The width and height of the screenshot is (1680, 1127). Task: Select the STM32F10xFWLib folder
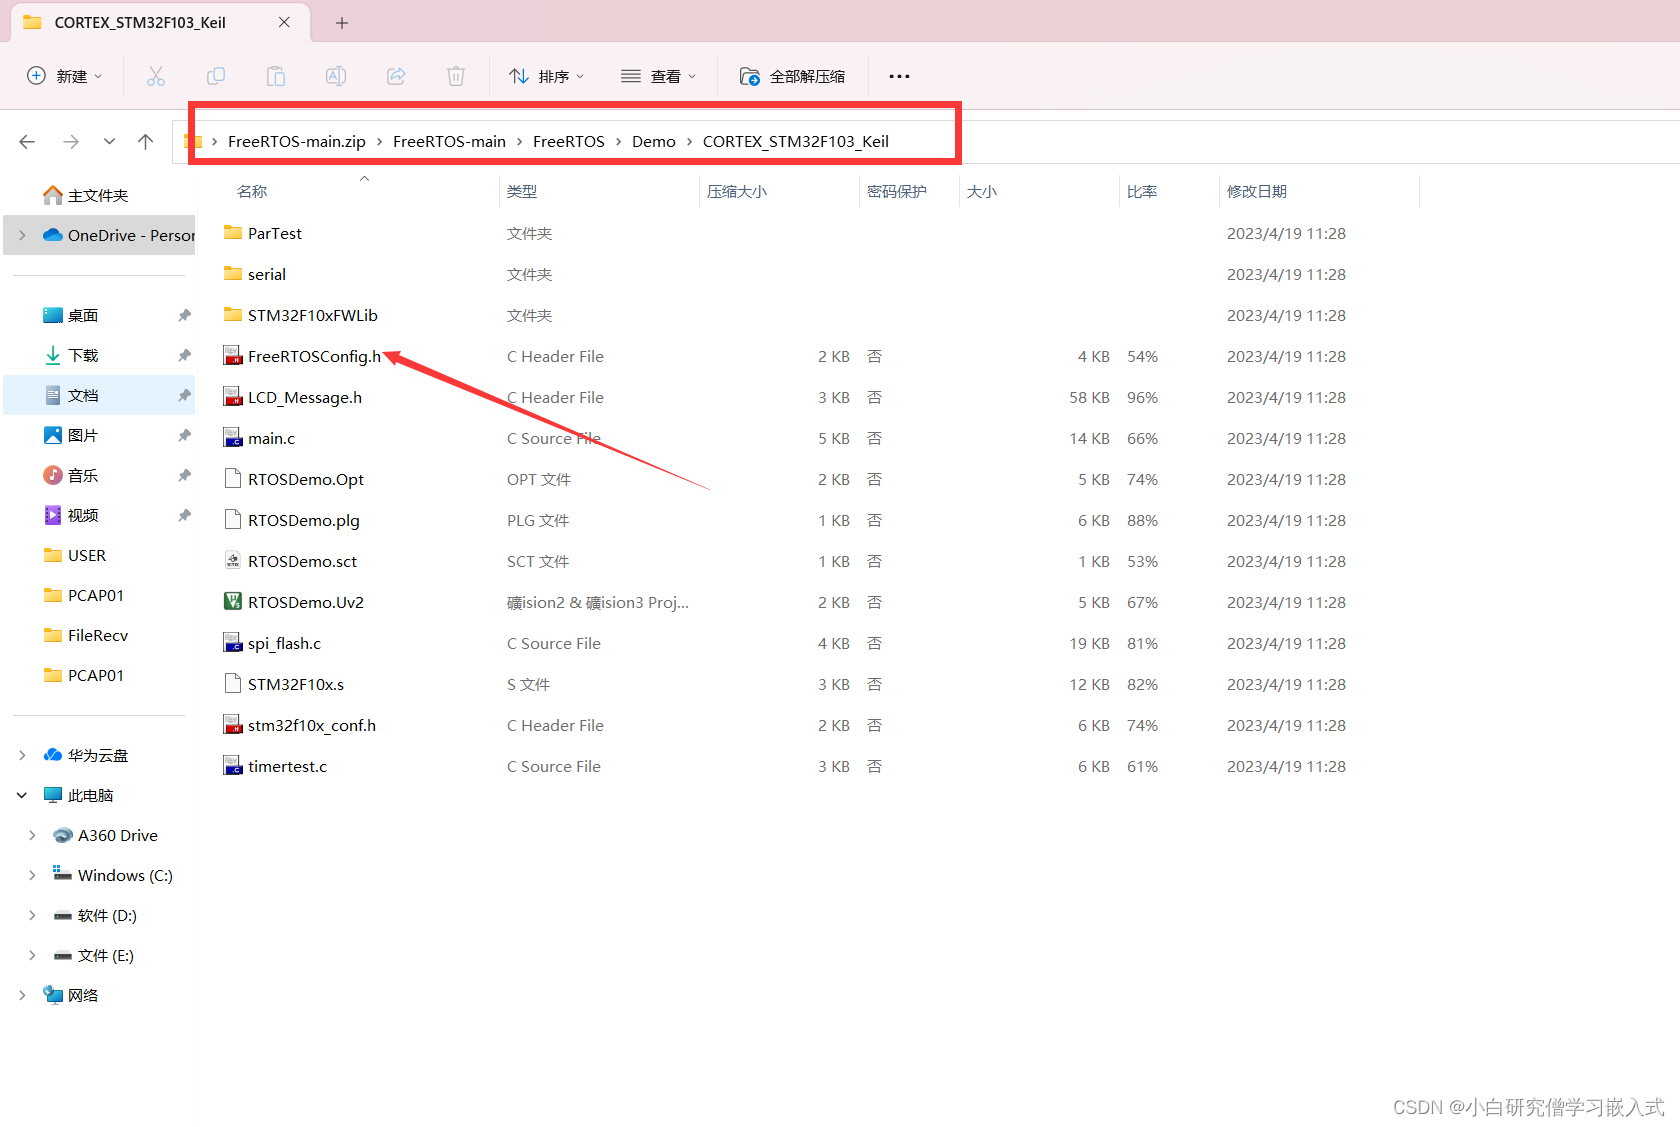(x=313, y=315)
